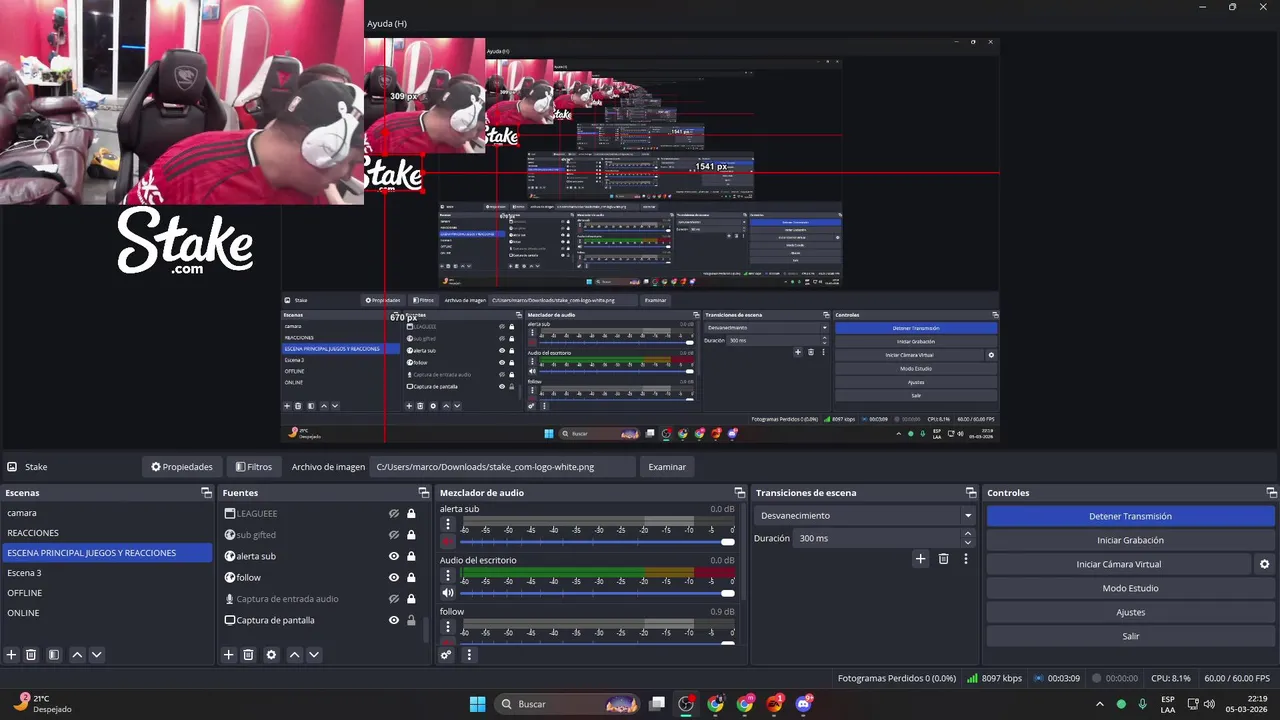Open scene filters icon in Escenas toolbar
This screenshot has width=1280, height=720.
[54, 655]
